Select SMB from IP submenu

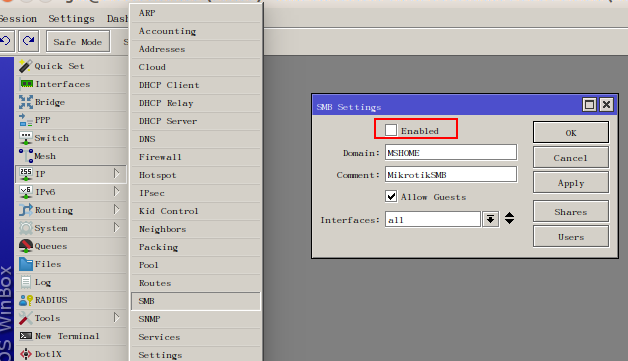[x=196, y=301]
